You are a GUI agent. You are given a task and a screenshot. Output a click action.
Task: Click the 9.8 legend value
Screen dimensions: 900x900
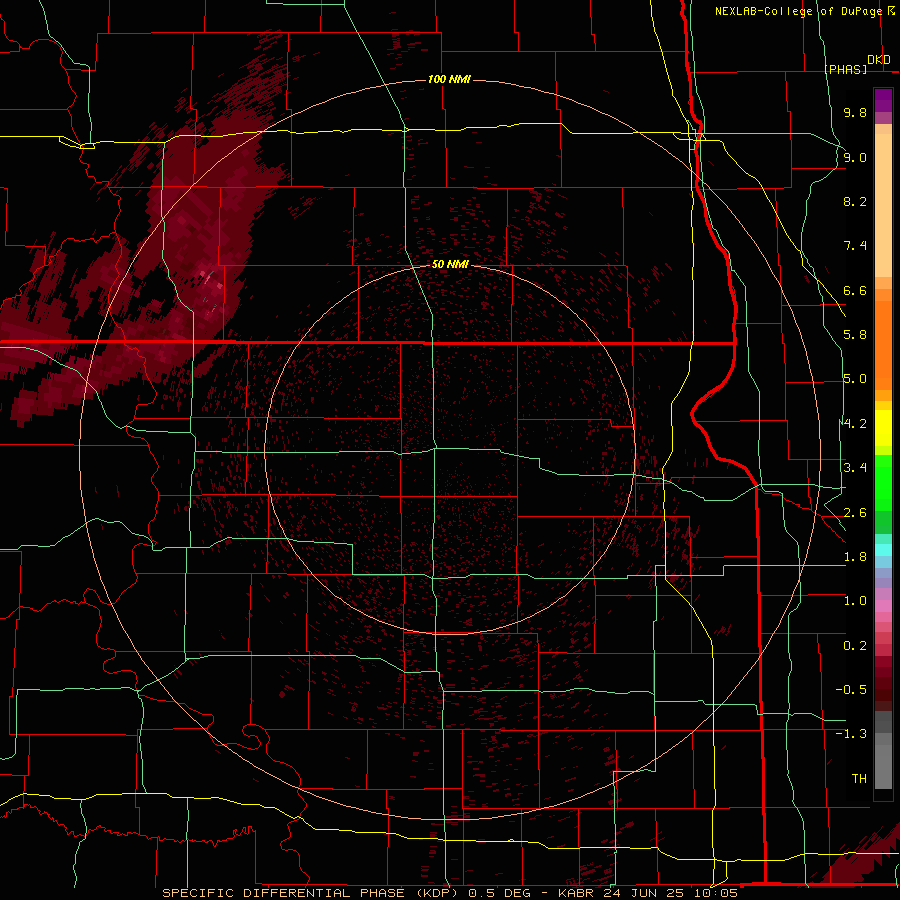[855, 112]
